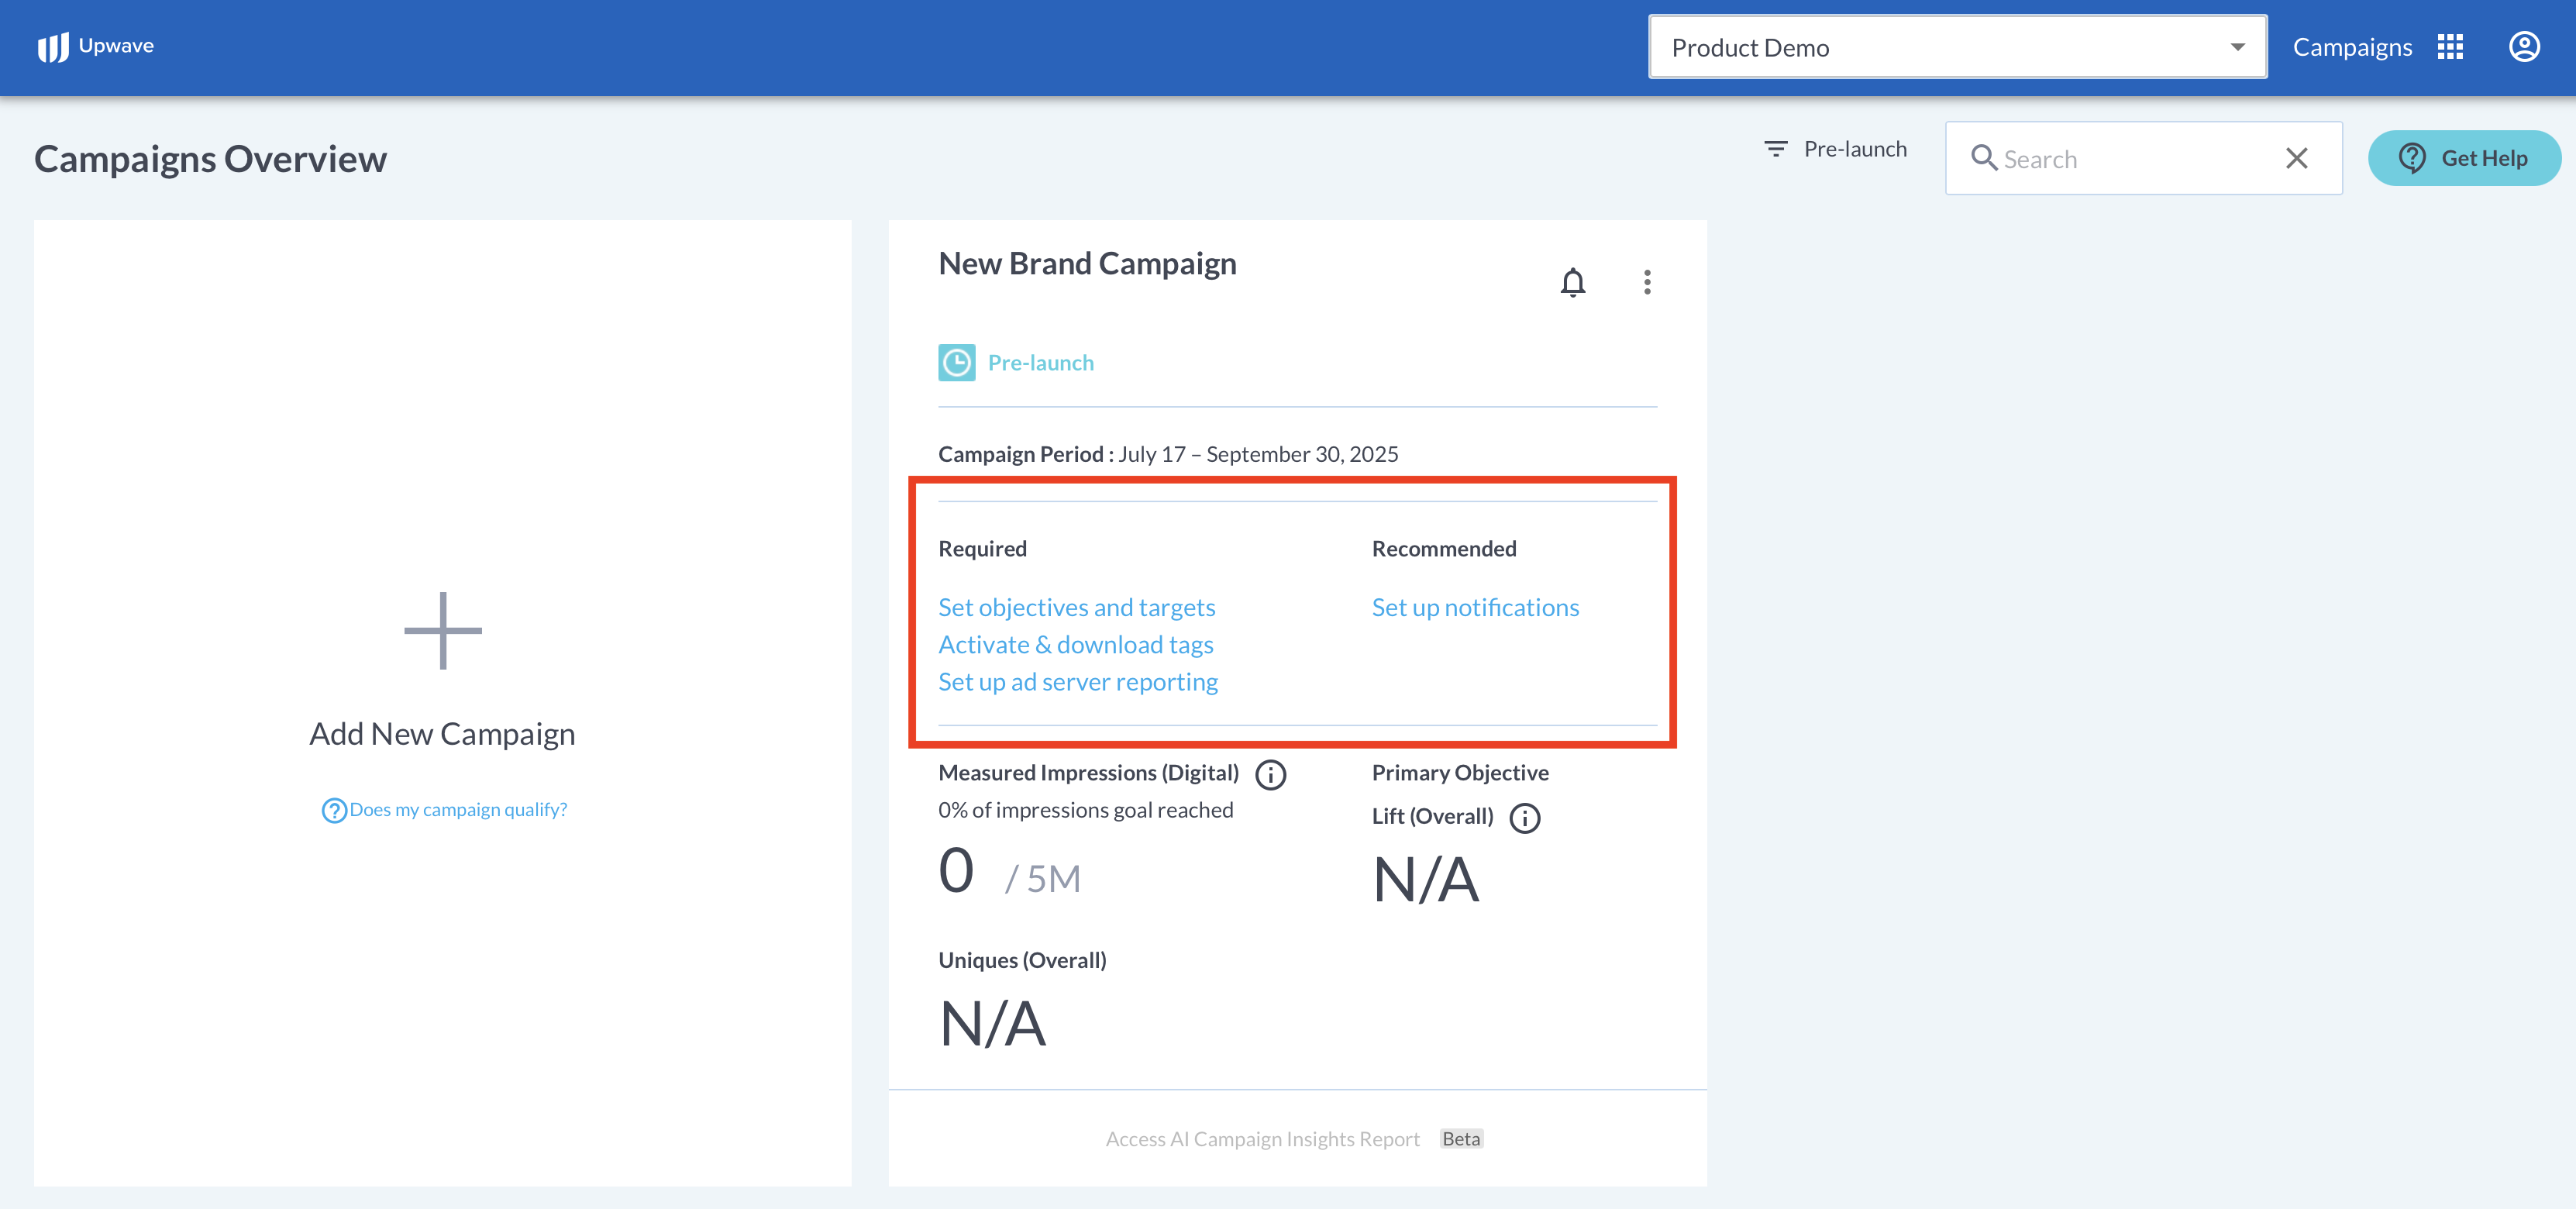Screen dimensions: 2576x1209
Task: Click Does my campaign qualify? link
Action: click(x=458, y=810)
